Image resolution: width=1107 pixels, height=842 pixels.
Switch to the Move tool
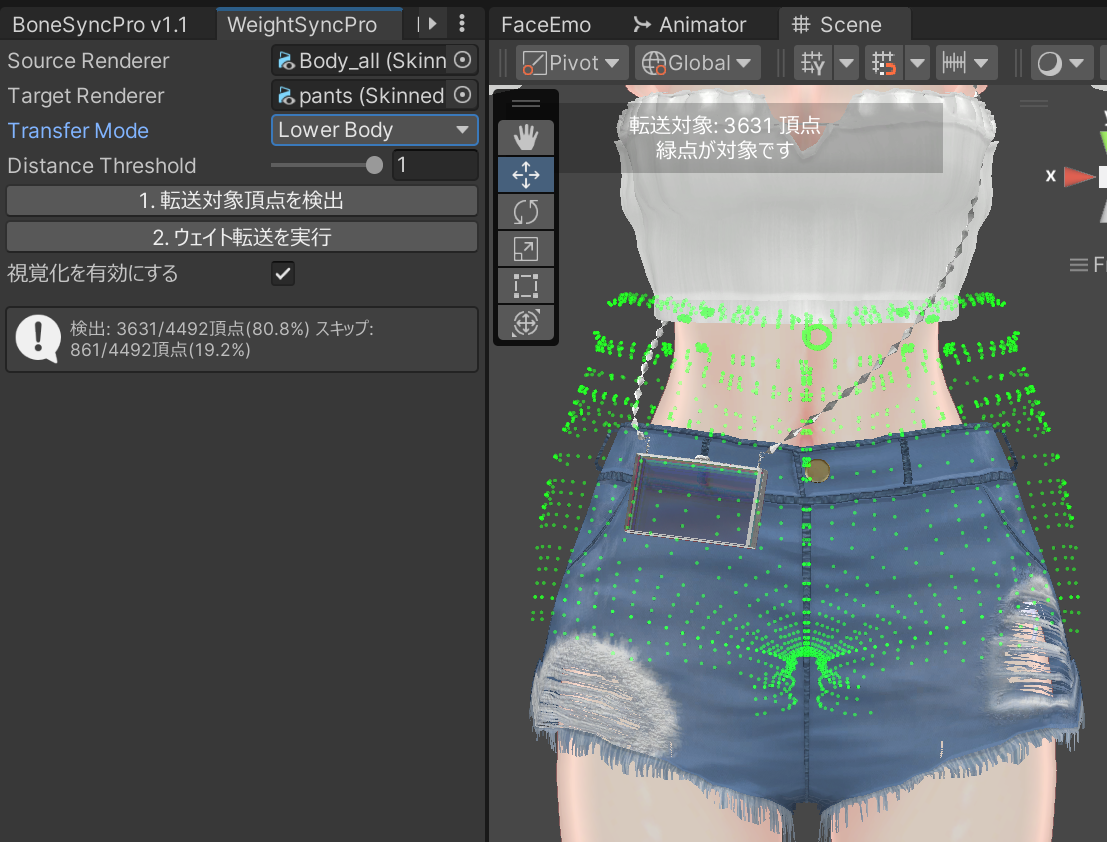point(525,173)
